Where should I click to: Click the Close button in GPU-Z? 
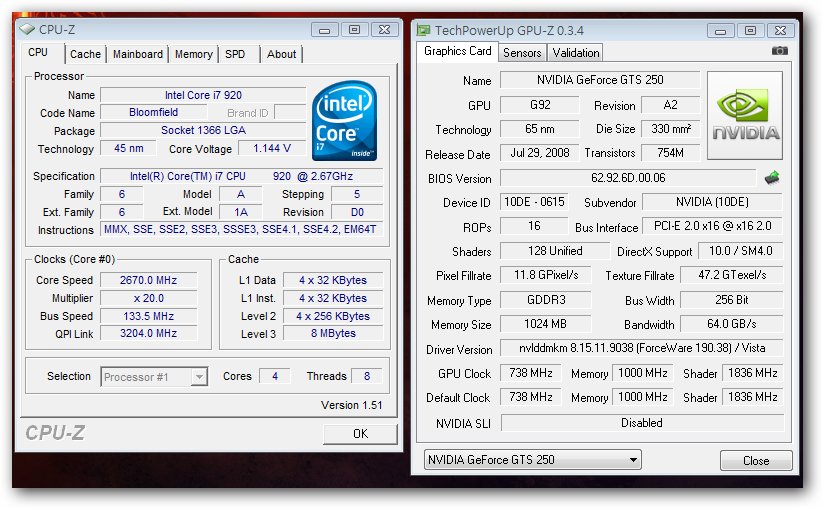click(x=756, y=461)
